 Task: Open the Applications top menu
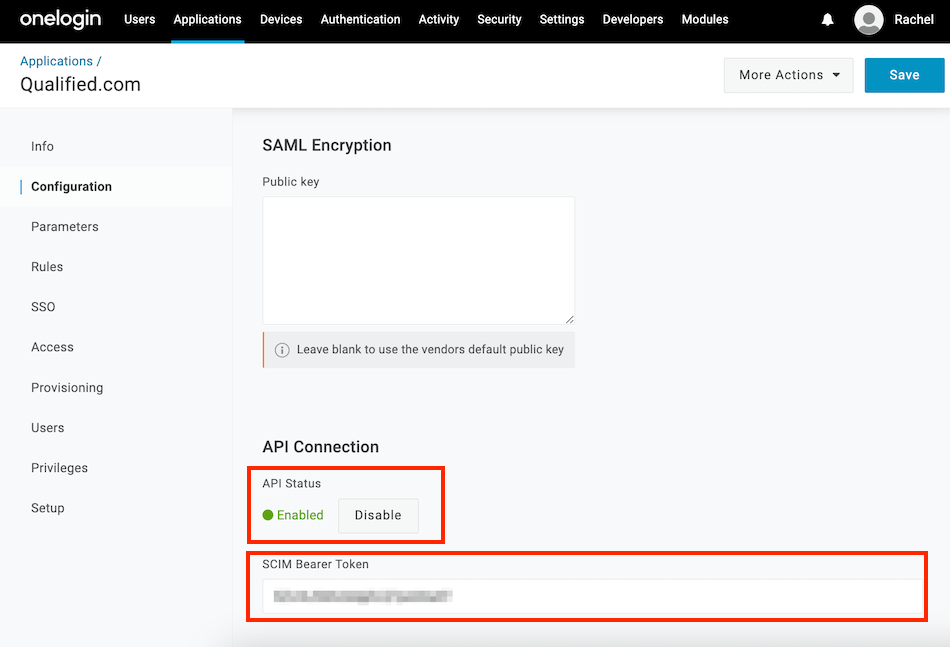[x=207, y=19]
